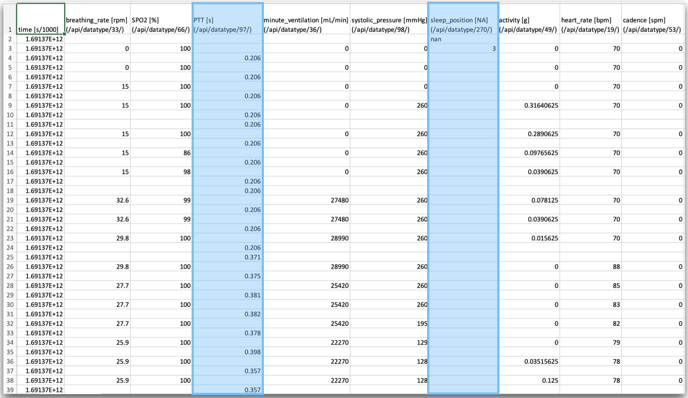The image size is (688, 398).
Task: Click the highlighted PTT [s] column header
Action: (228, 19)
